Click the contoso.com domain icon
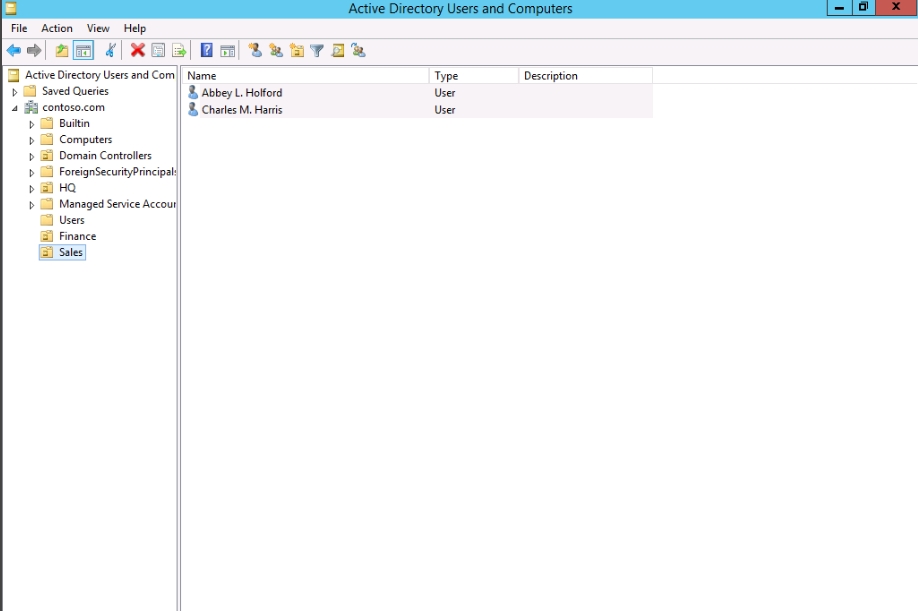 (x=31, y=107)
